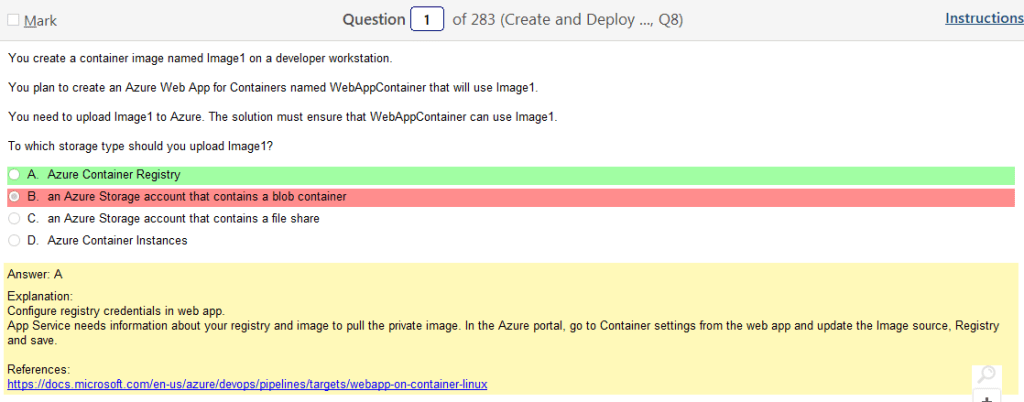Select radio button for option D

coord(14,240)
